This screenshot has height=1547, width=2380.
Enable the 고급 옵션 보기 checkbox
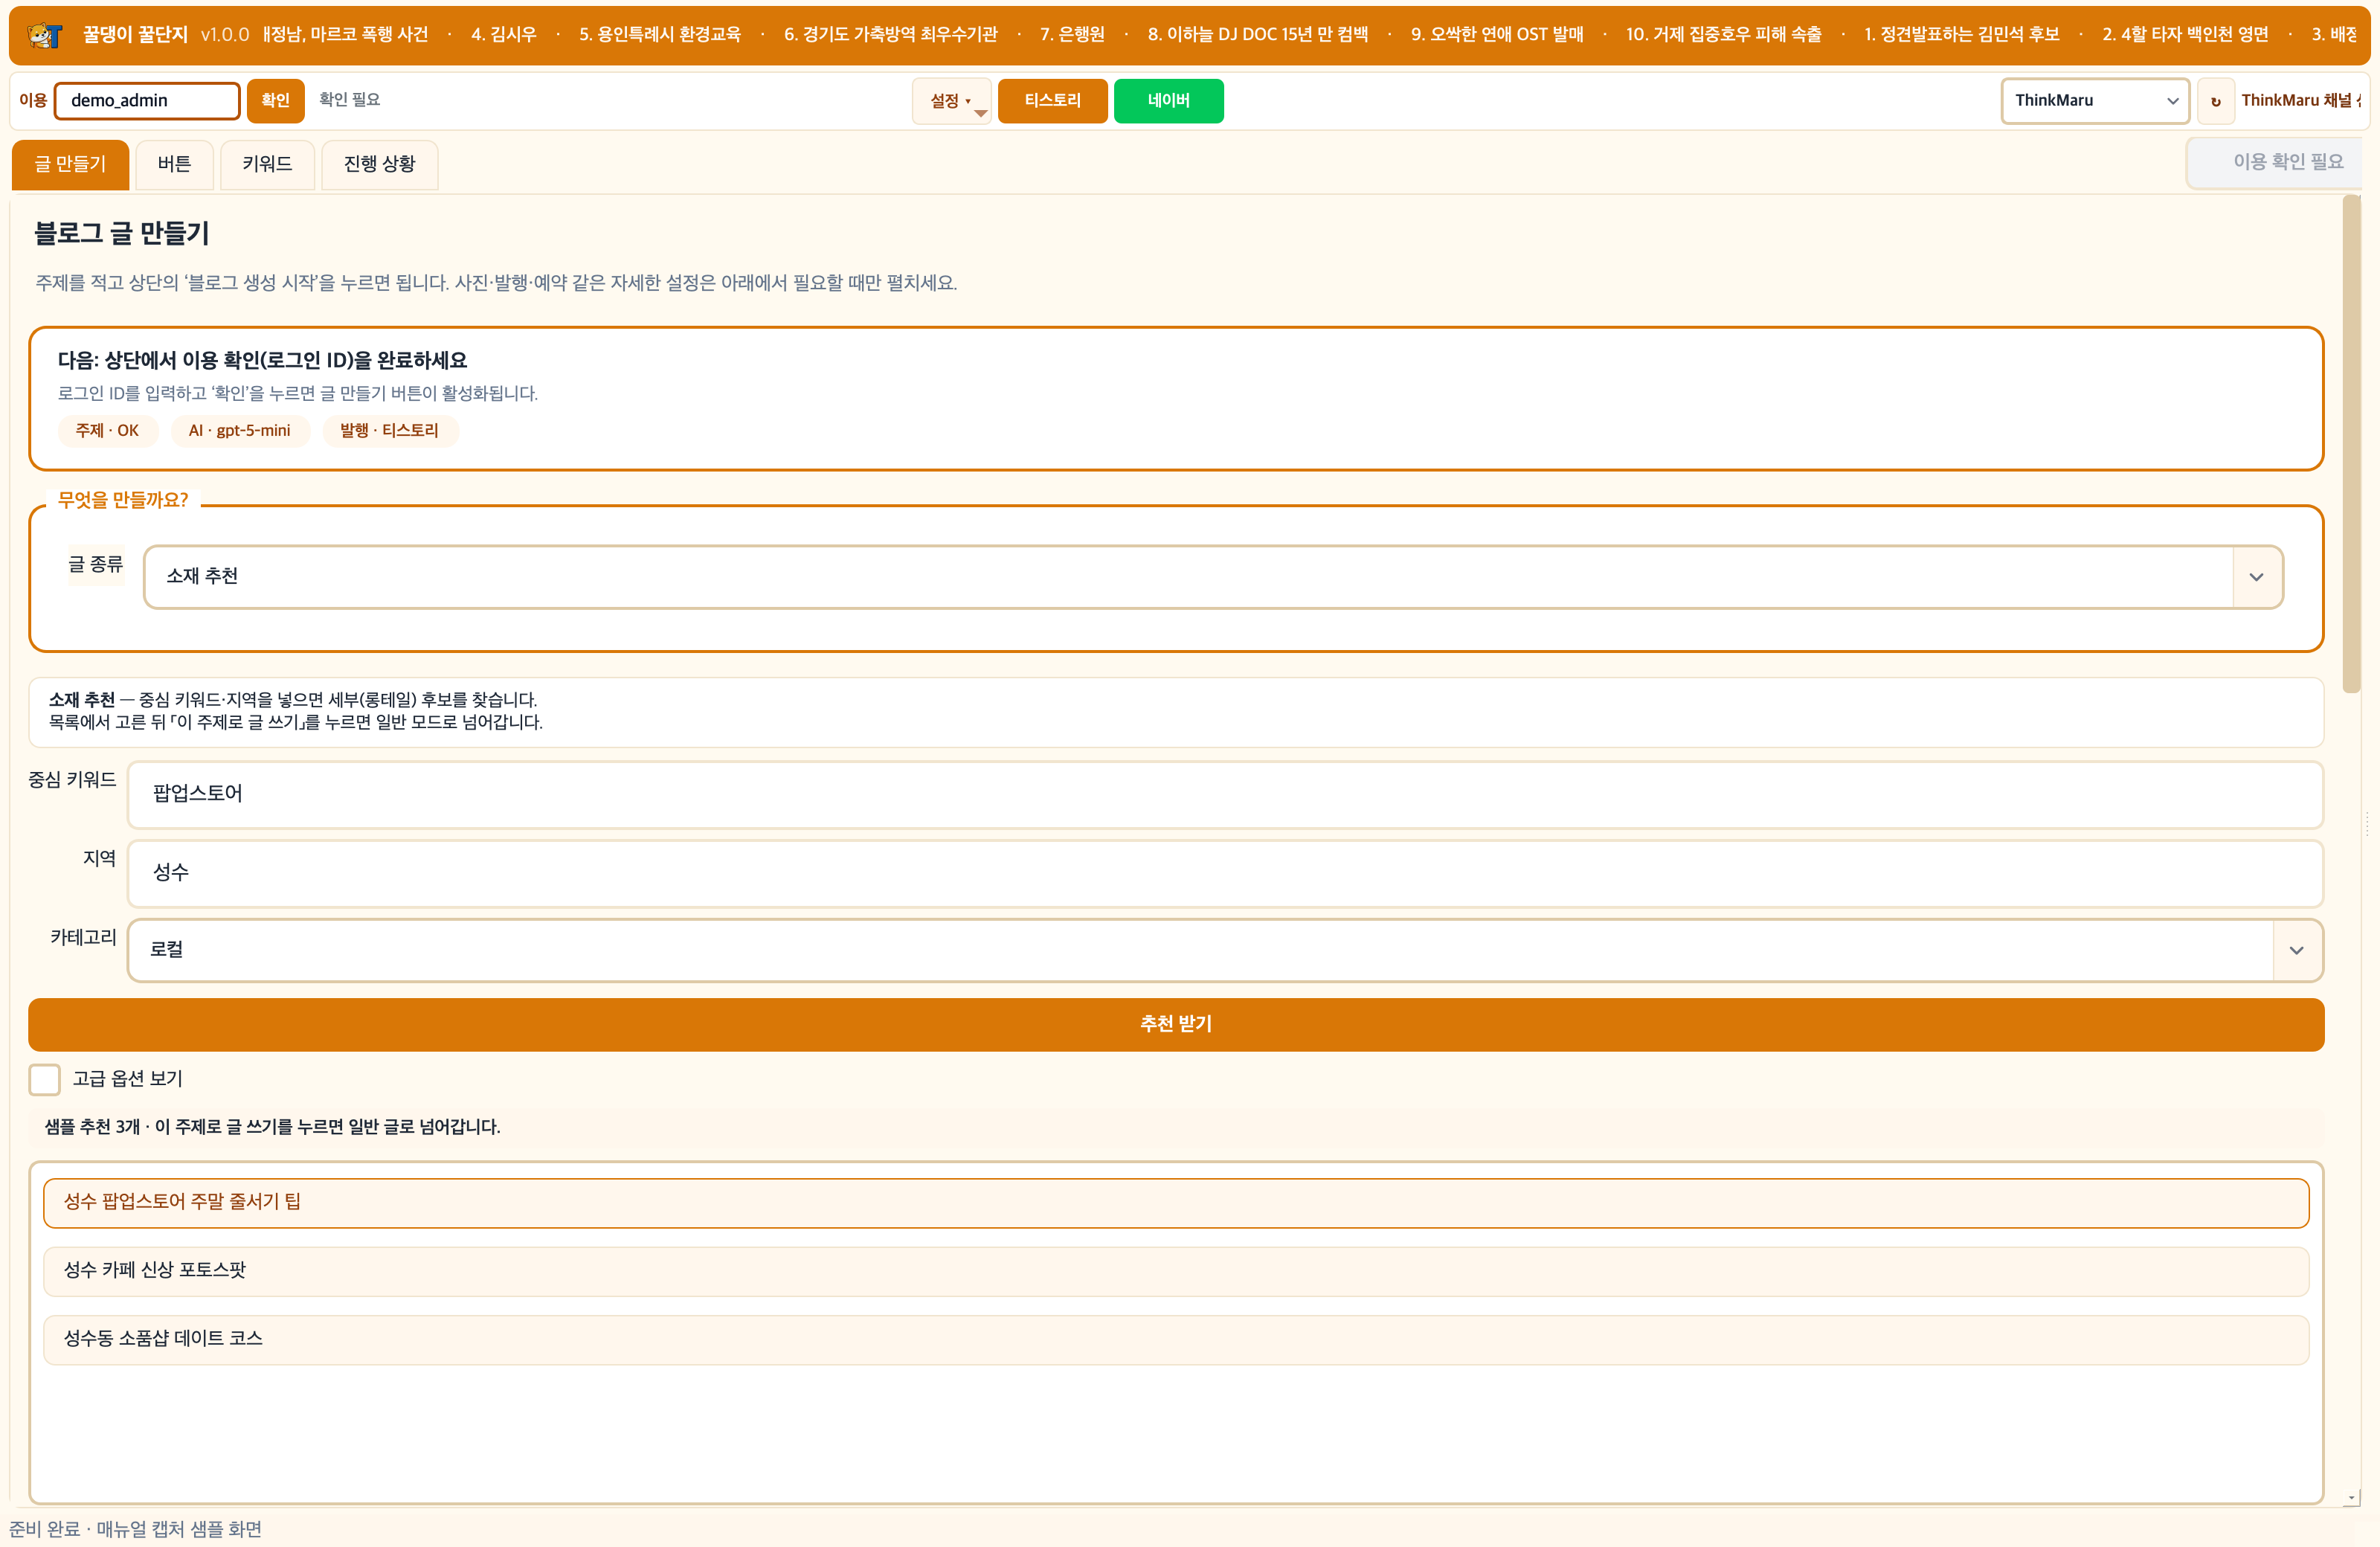45,1079
